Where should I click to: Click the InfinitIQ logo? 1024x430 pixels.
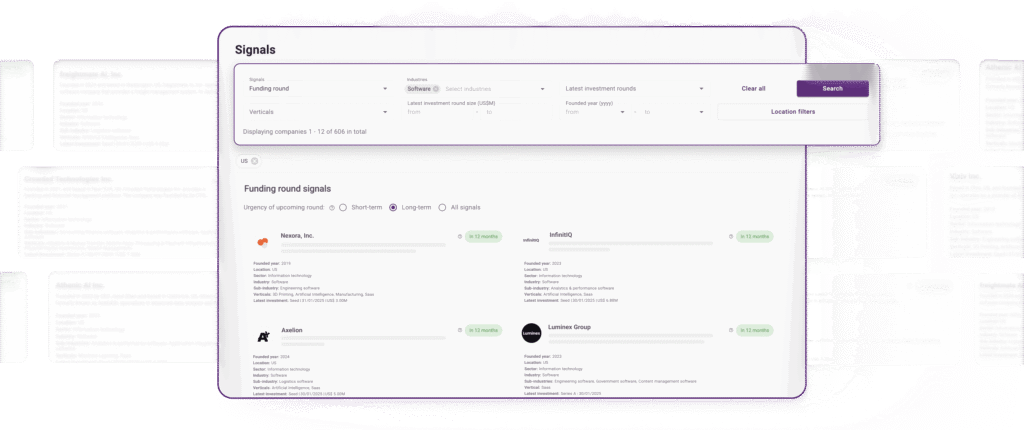point(531,241)
